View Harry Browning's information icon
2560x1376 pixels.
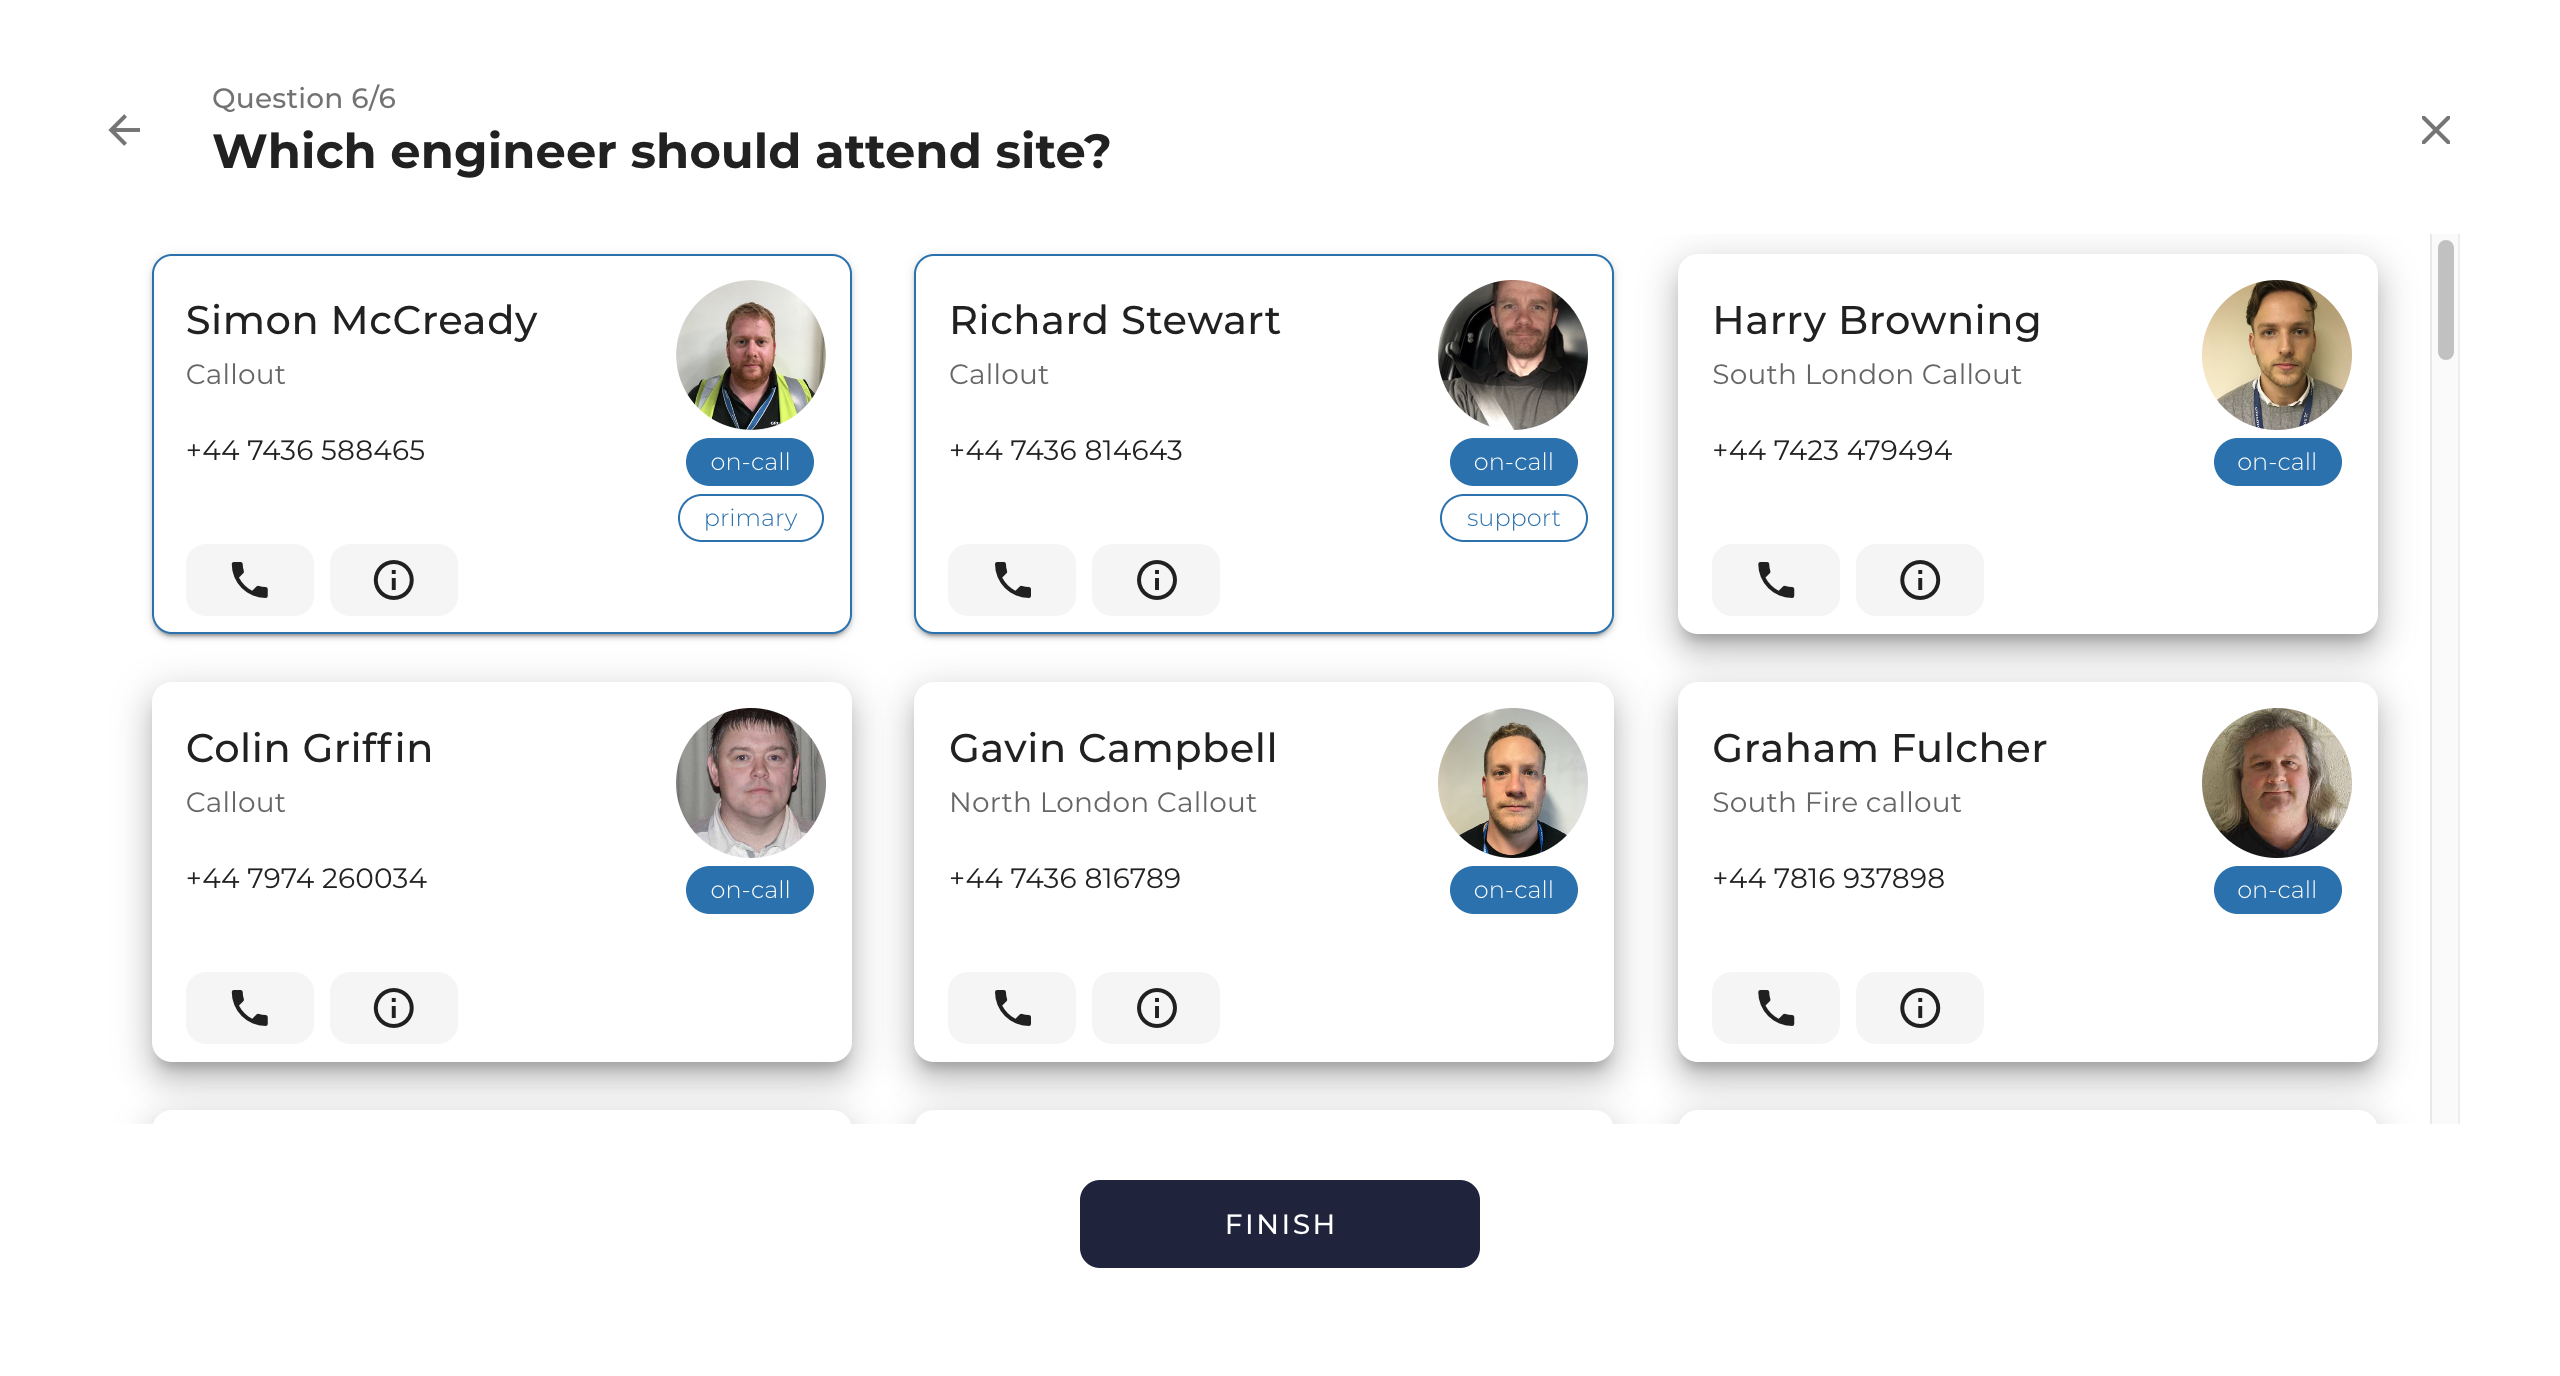click(x=1919, y=580)
